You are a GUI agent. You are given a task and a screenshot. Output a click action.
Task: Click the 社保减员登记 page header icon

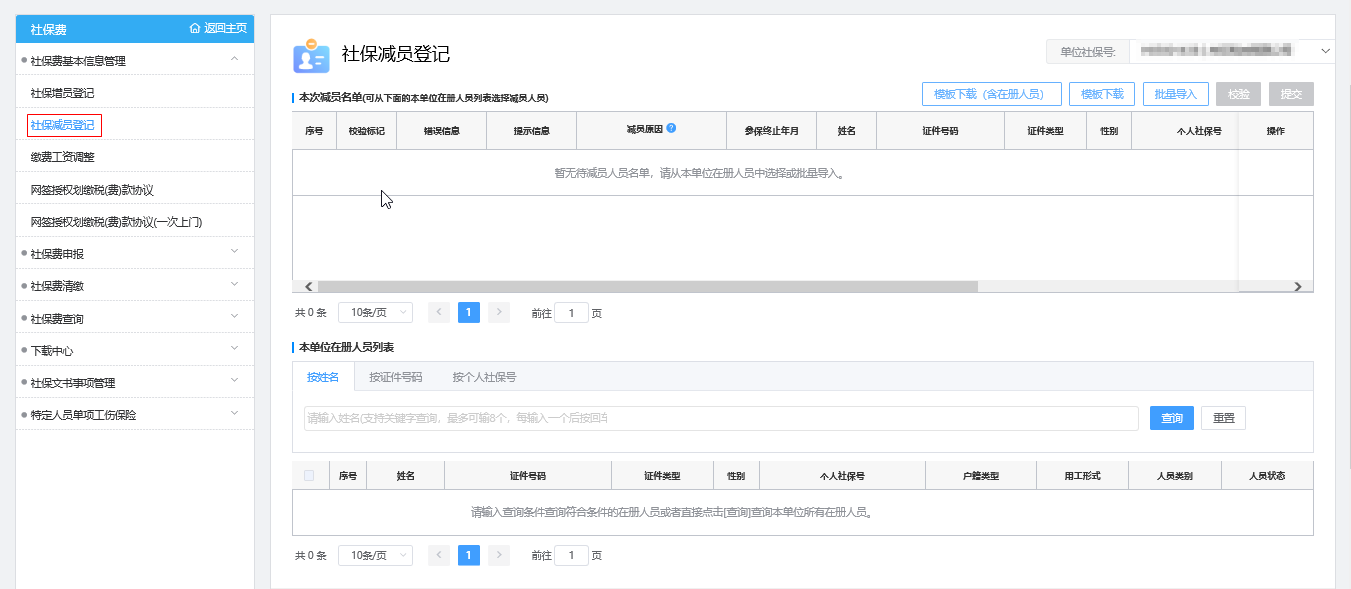[311, 56]
